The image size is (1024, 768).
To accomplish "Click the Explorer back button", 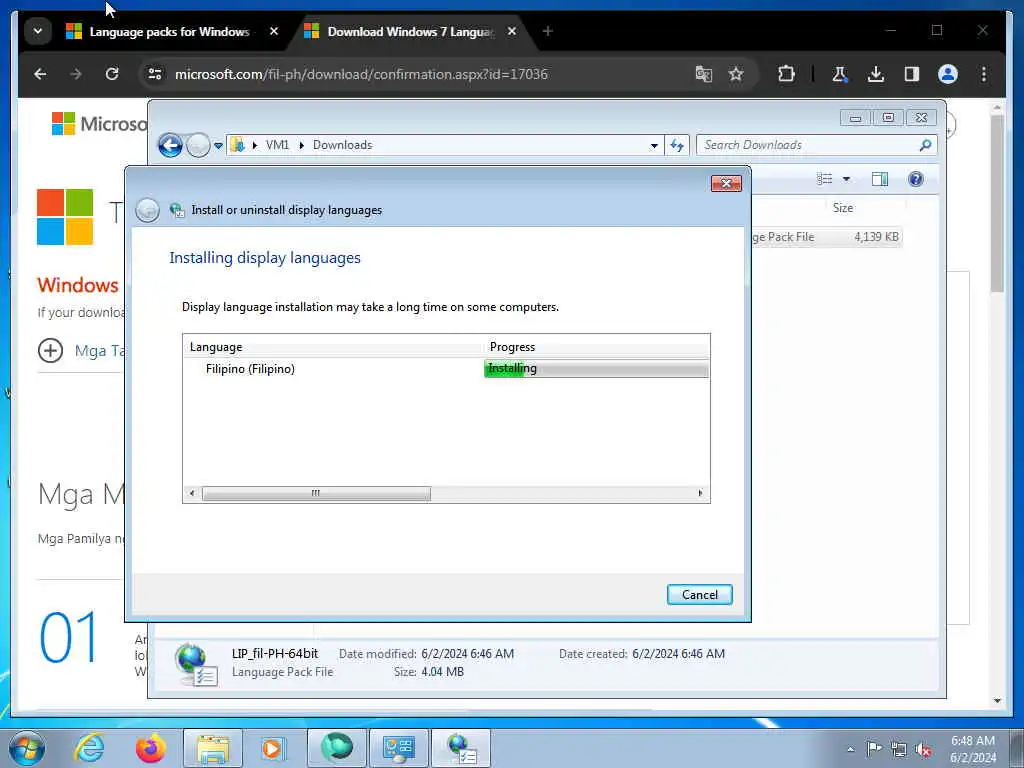I will tap(170, 145).
